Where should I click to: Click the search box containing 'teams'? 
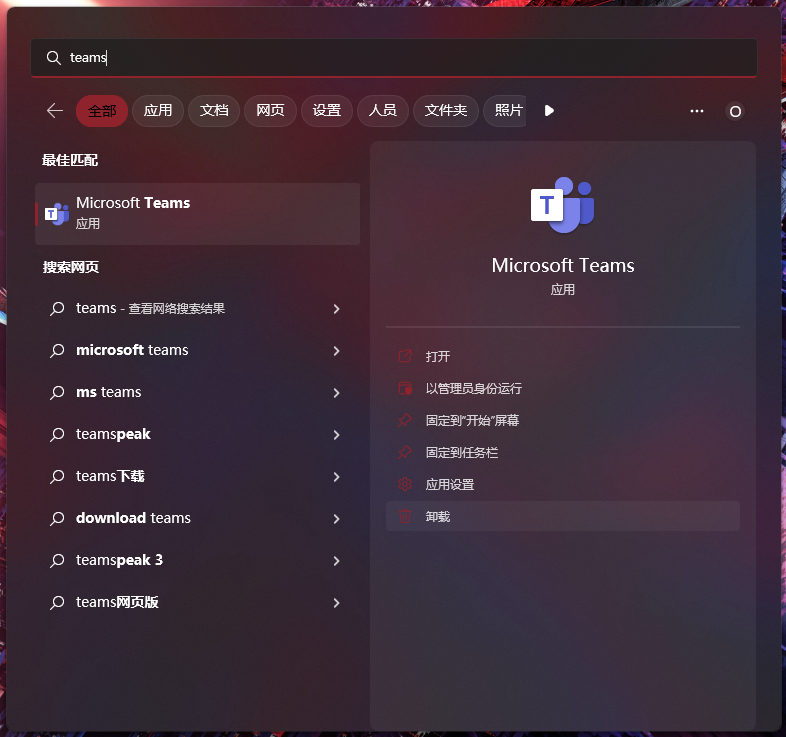[x=394, y=58]
